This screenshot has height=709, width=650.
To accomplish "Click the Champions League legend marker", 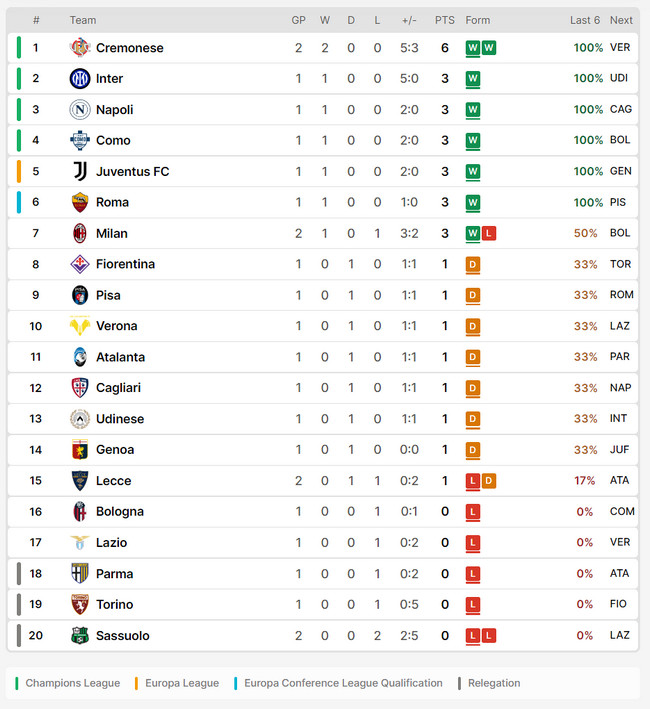I will 17,683.
